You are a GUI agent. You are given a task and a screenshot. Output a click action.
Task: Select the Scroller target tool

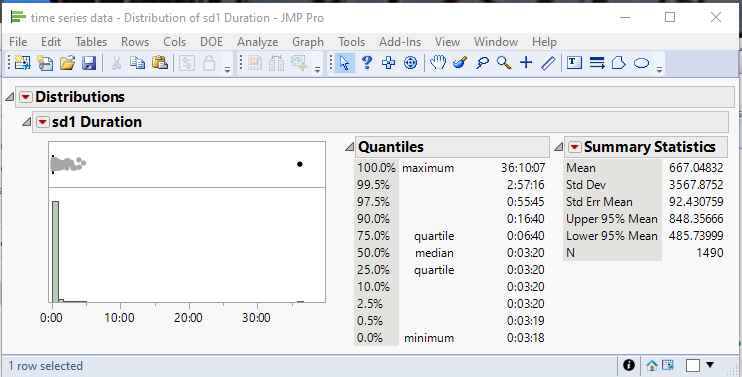coord(410,63)
